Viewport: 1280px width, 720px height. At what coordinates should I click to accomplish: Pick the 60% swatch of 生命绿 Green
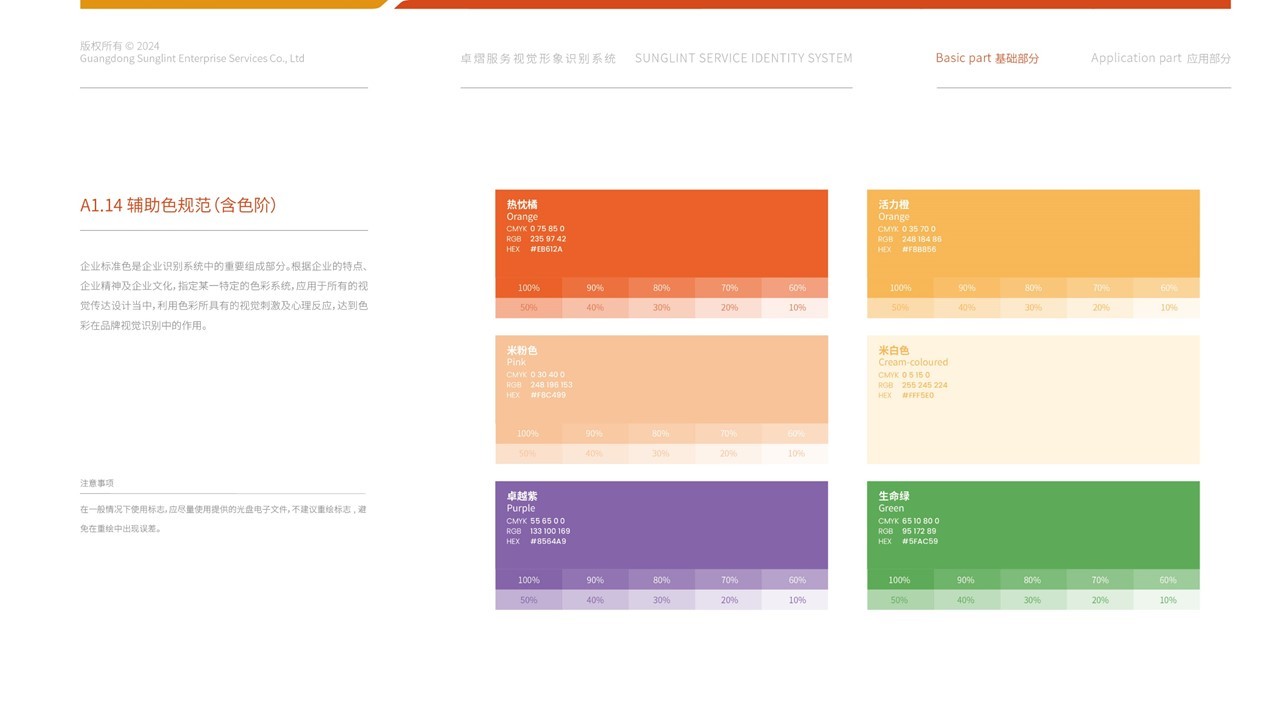click(x=1167, y=580)
